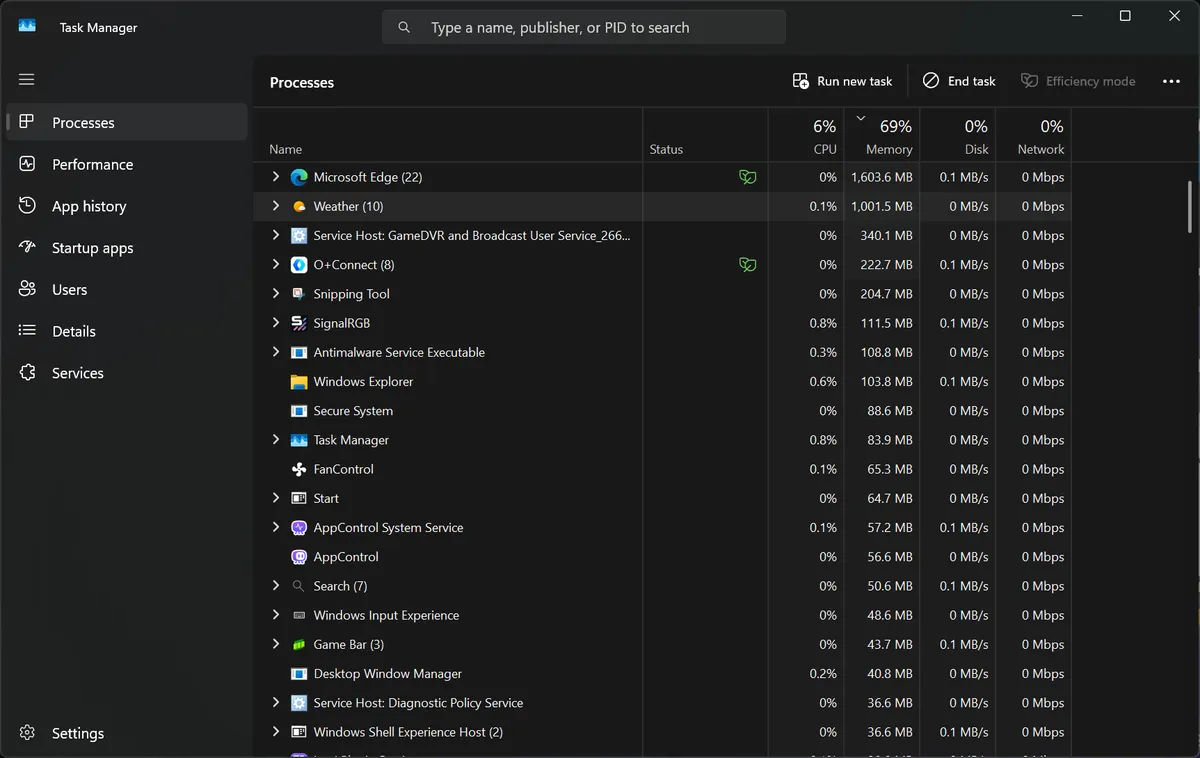The width and height of the screenshot is (1200, 758).
Task: Click the Diagnostic Policy Service icon
Action: [x=298, y=703]
